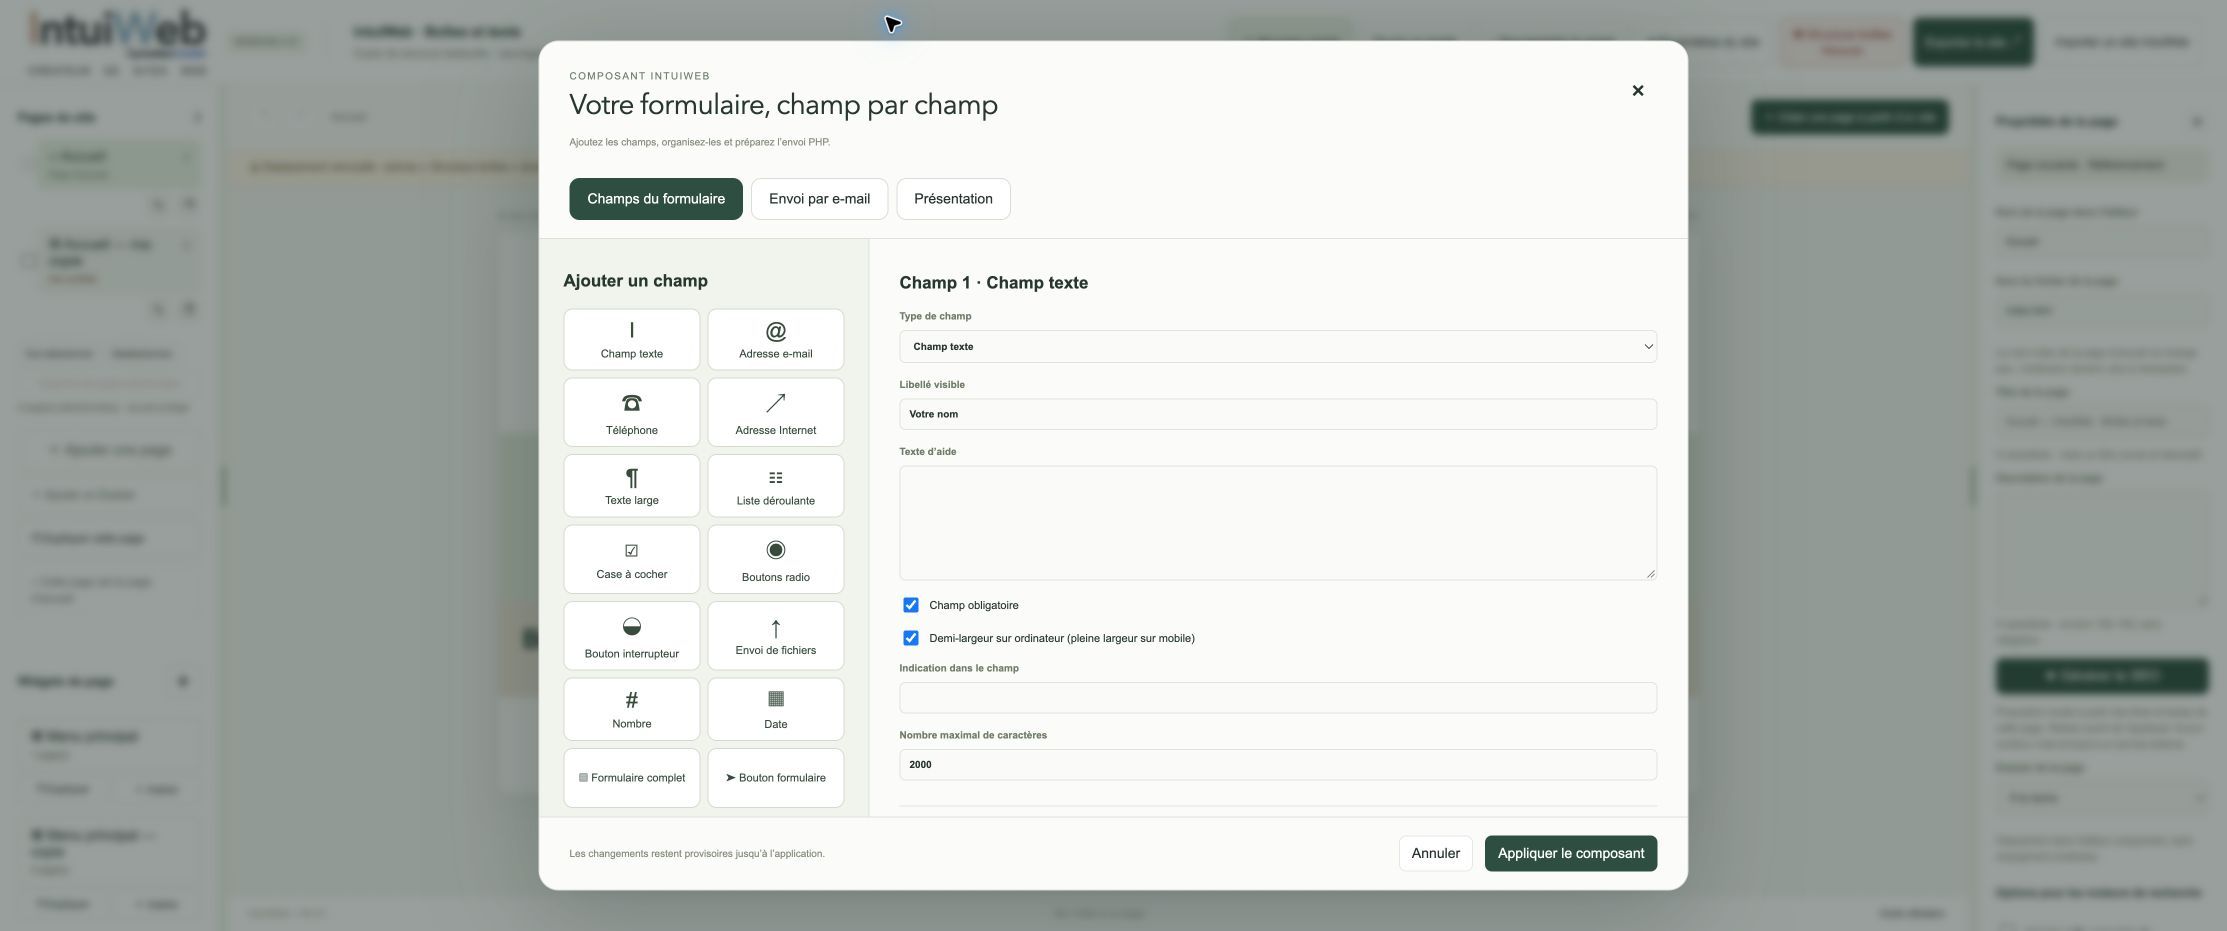Viewport: 2227px width, 931px height.
Task: Toggle the Demi-largeur sur ordinateur checkbox
Action: tap(910, 638)
